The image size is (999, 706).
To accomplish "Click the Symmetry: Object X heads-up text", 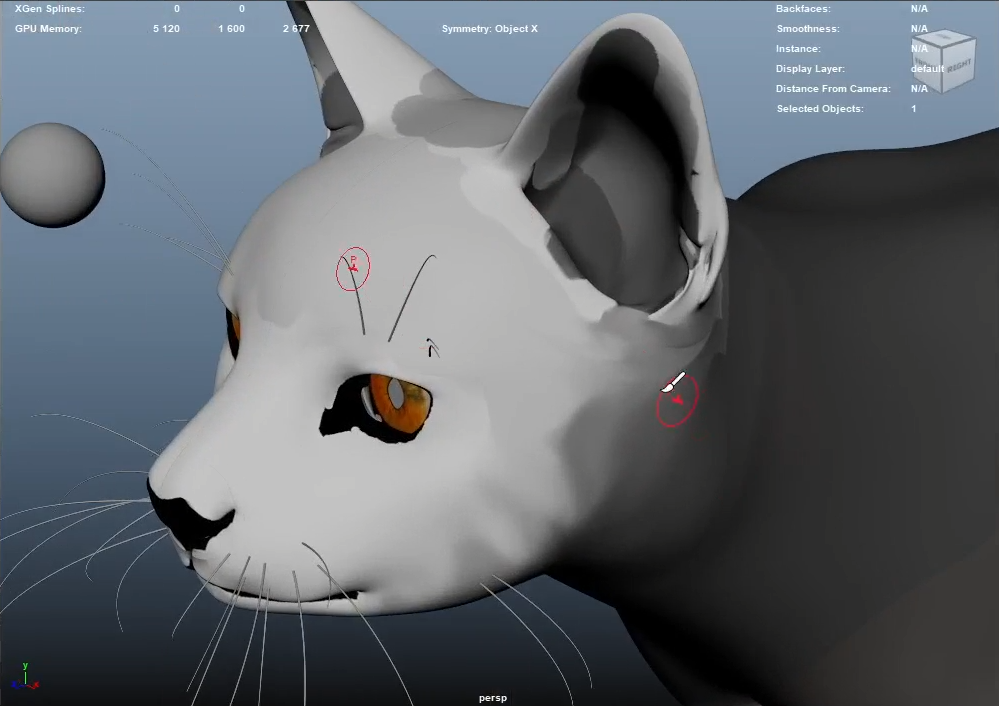I will click(489, 29).
